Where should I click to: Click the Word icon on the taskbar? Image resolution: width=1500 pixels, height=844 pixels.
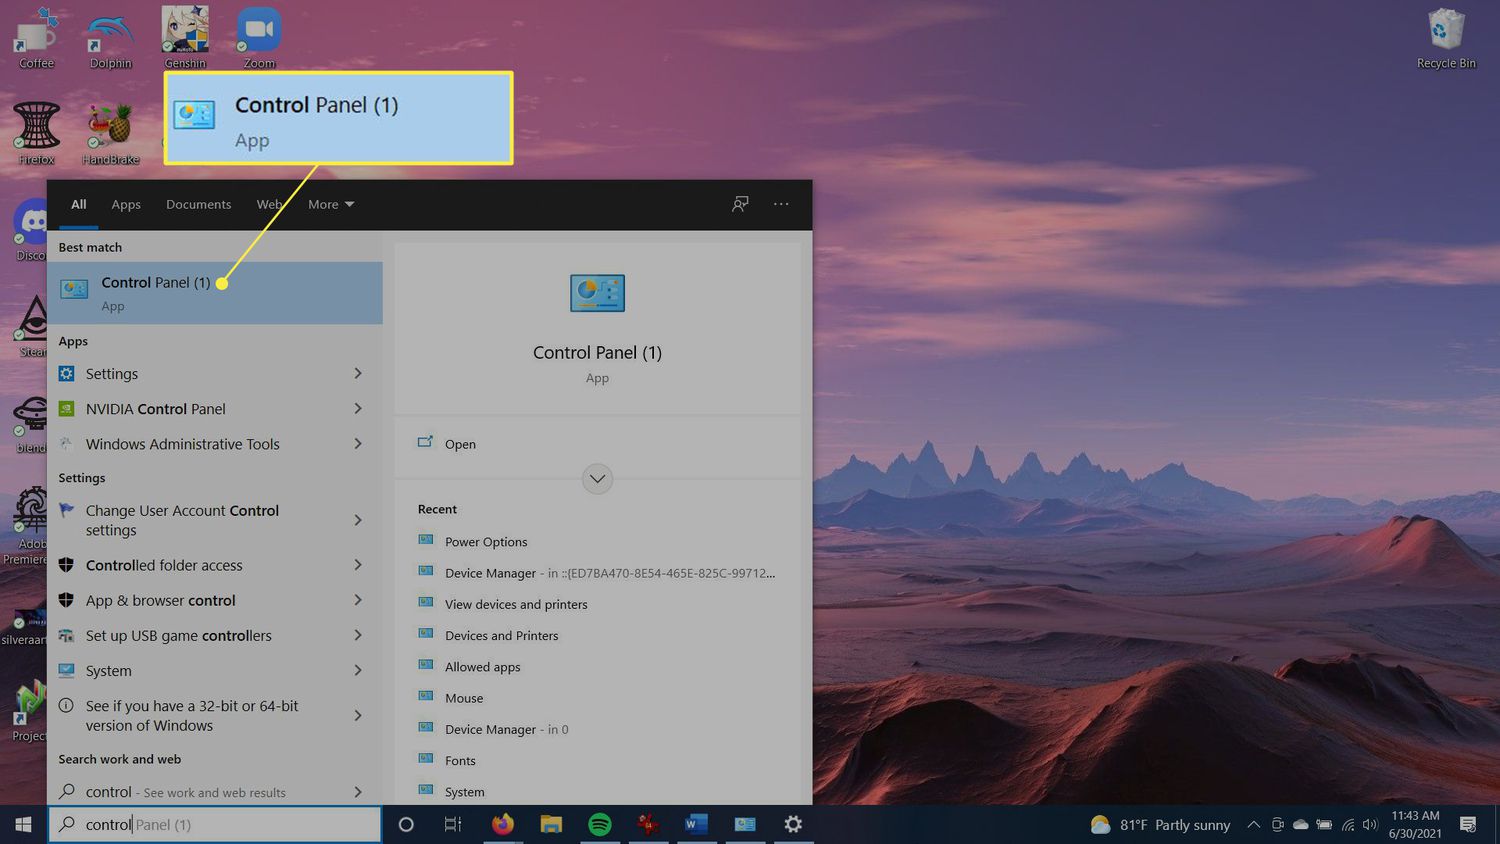[696, 824]
